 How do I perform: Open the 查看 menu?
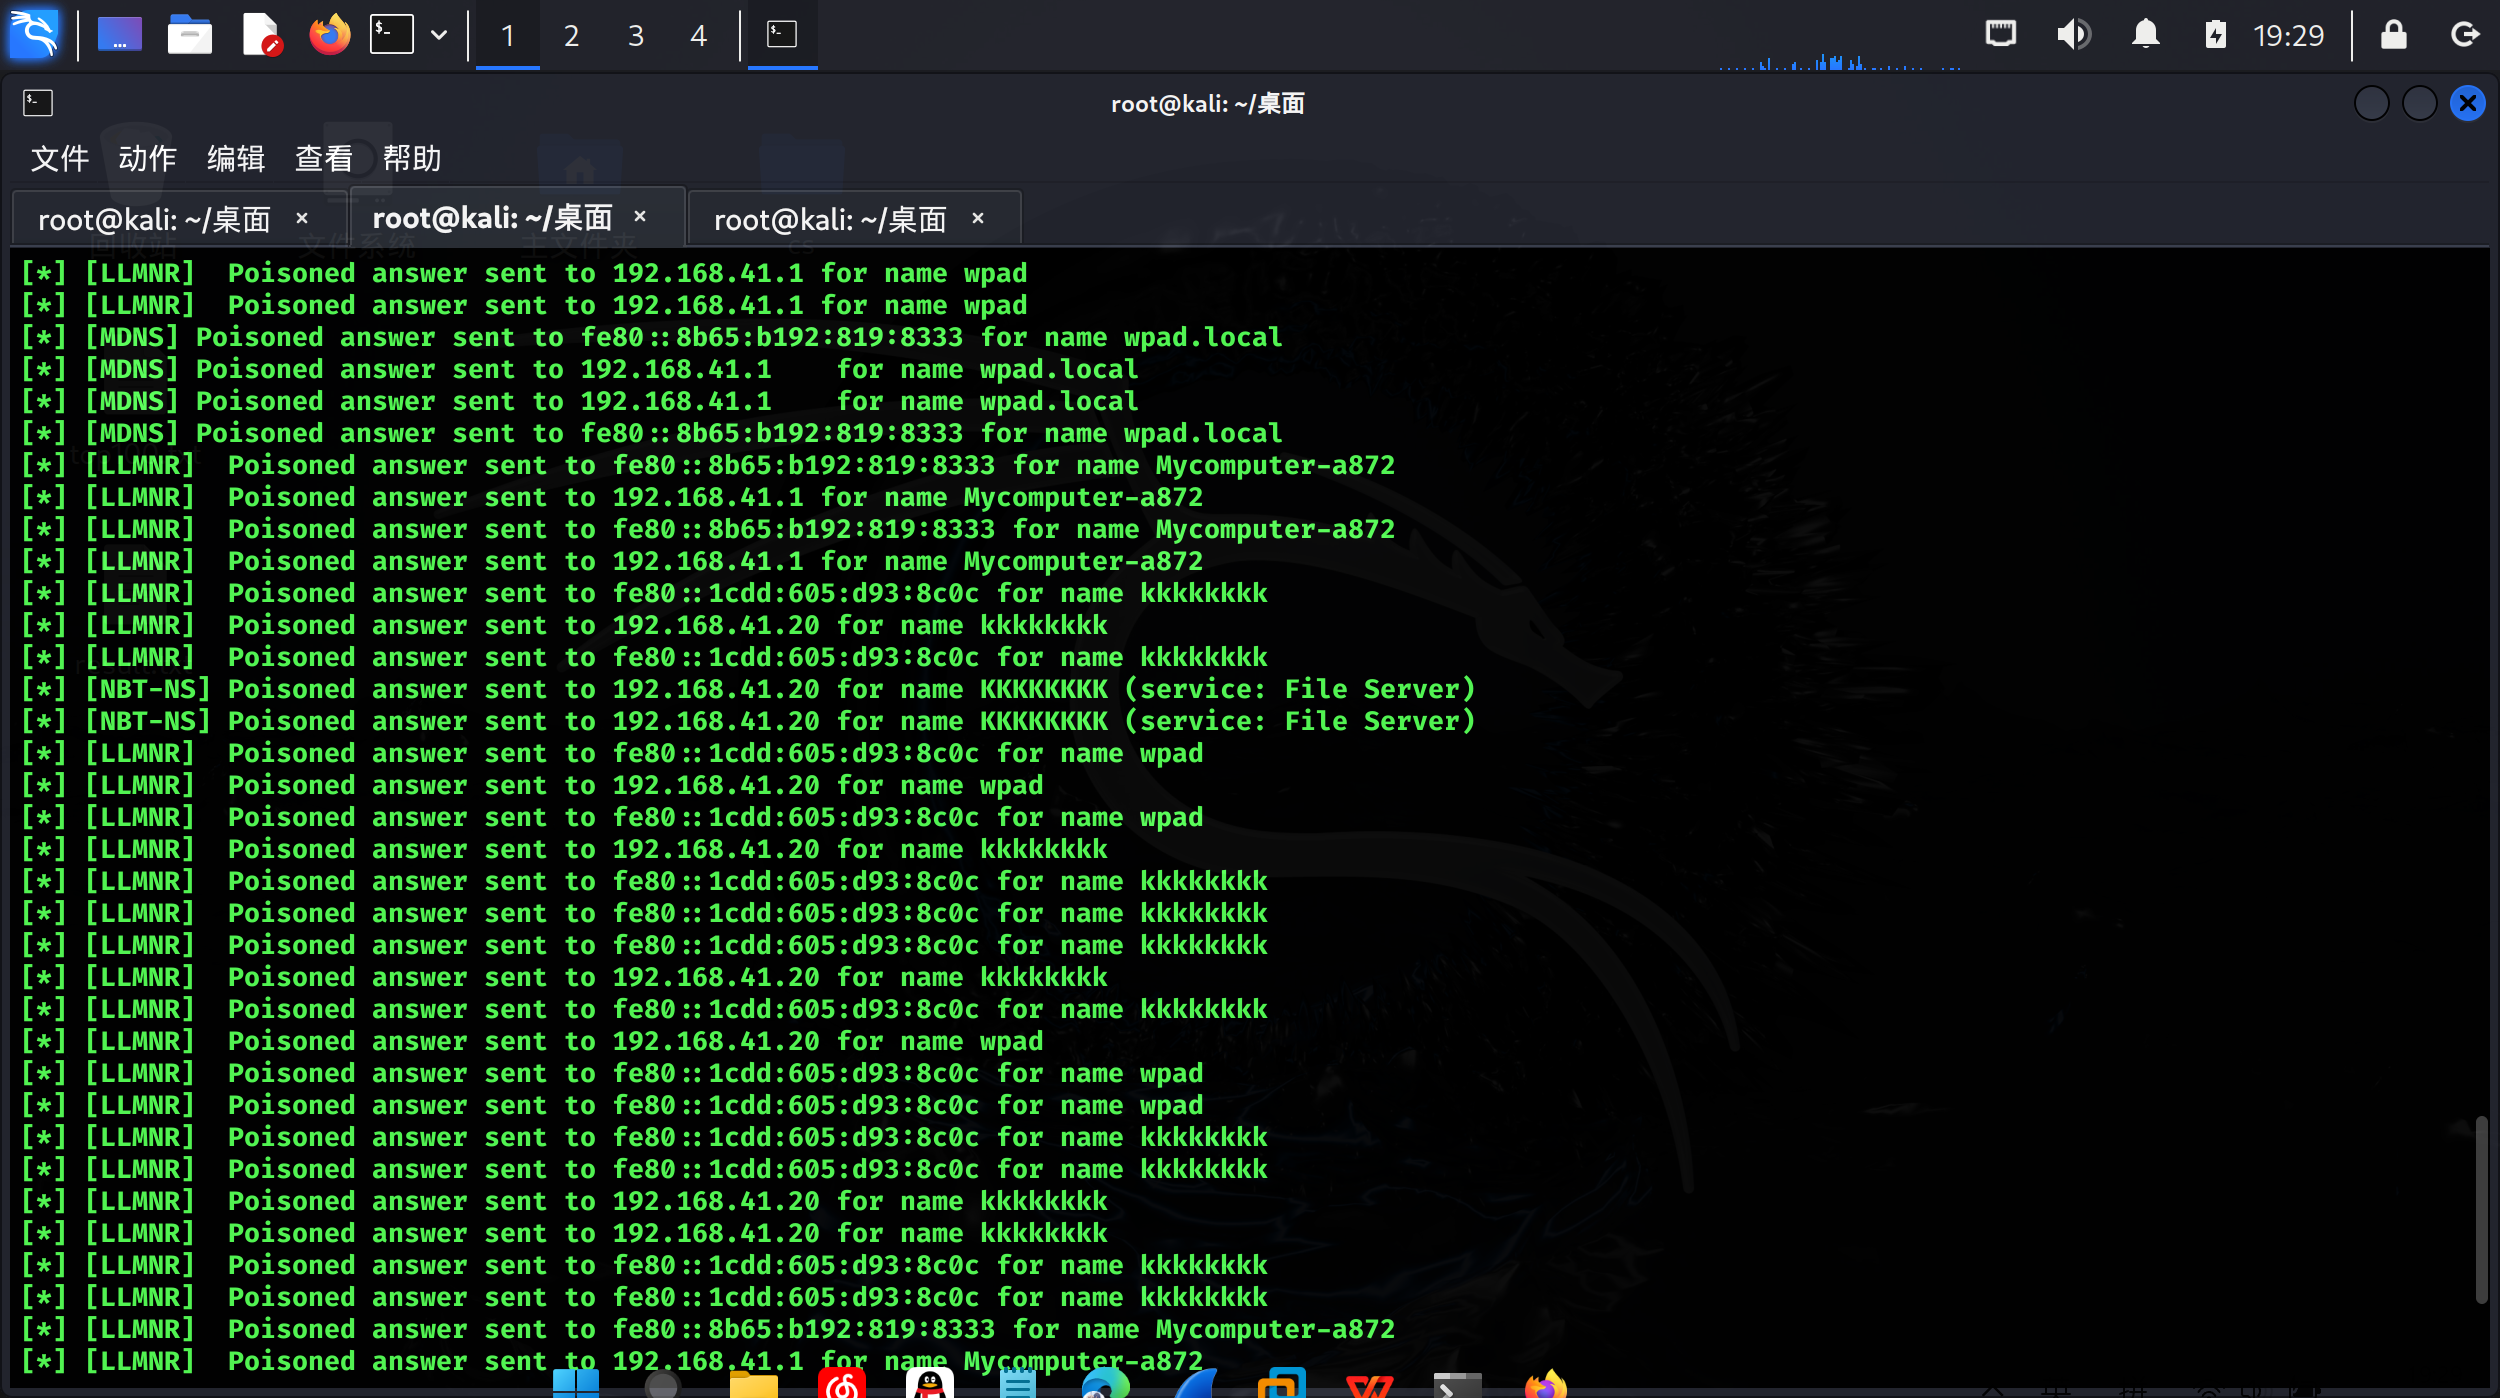pyautogui.click(x=324, y=158)
